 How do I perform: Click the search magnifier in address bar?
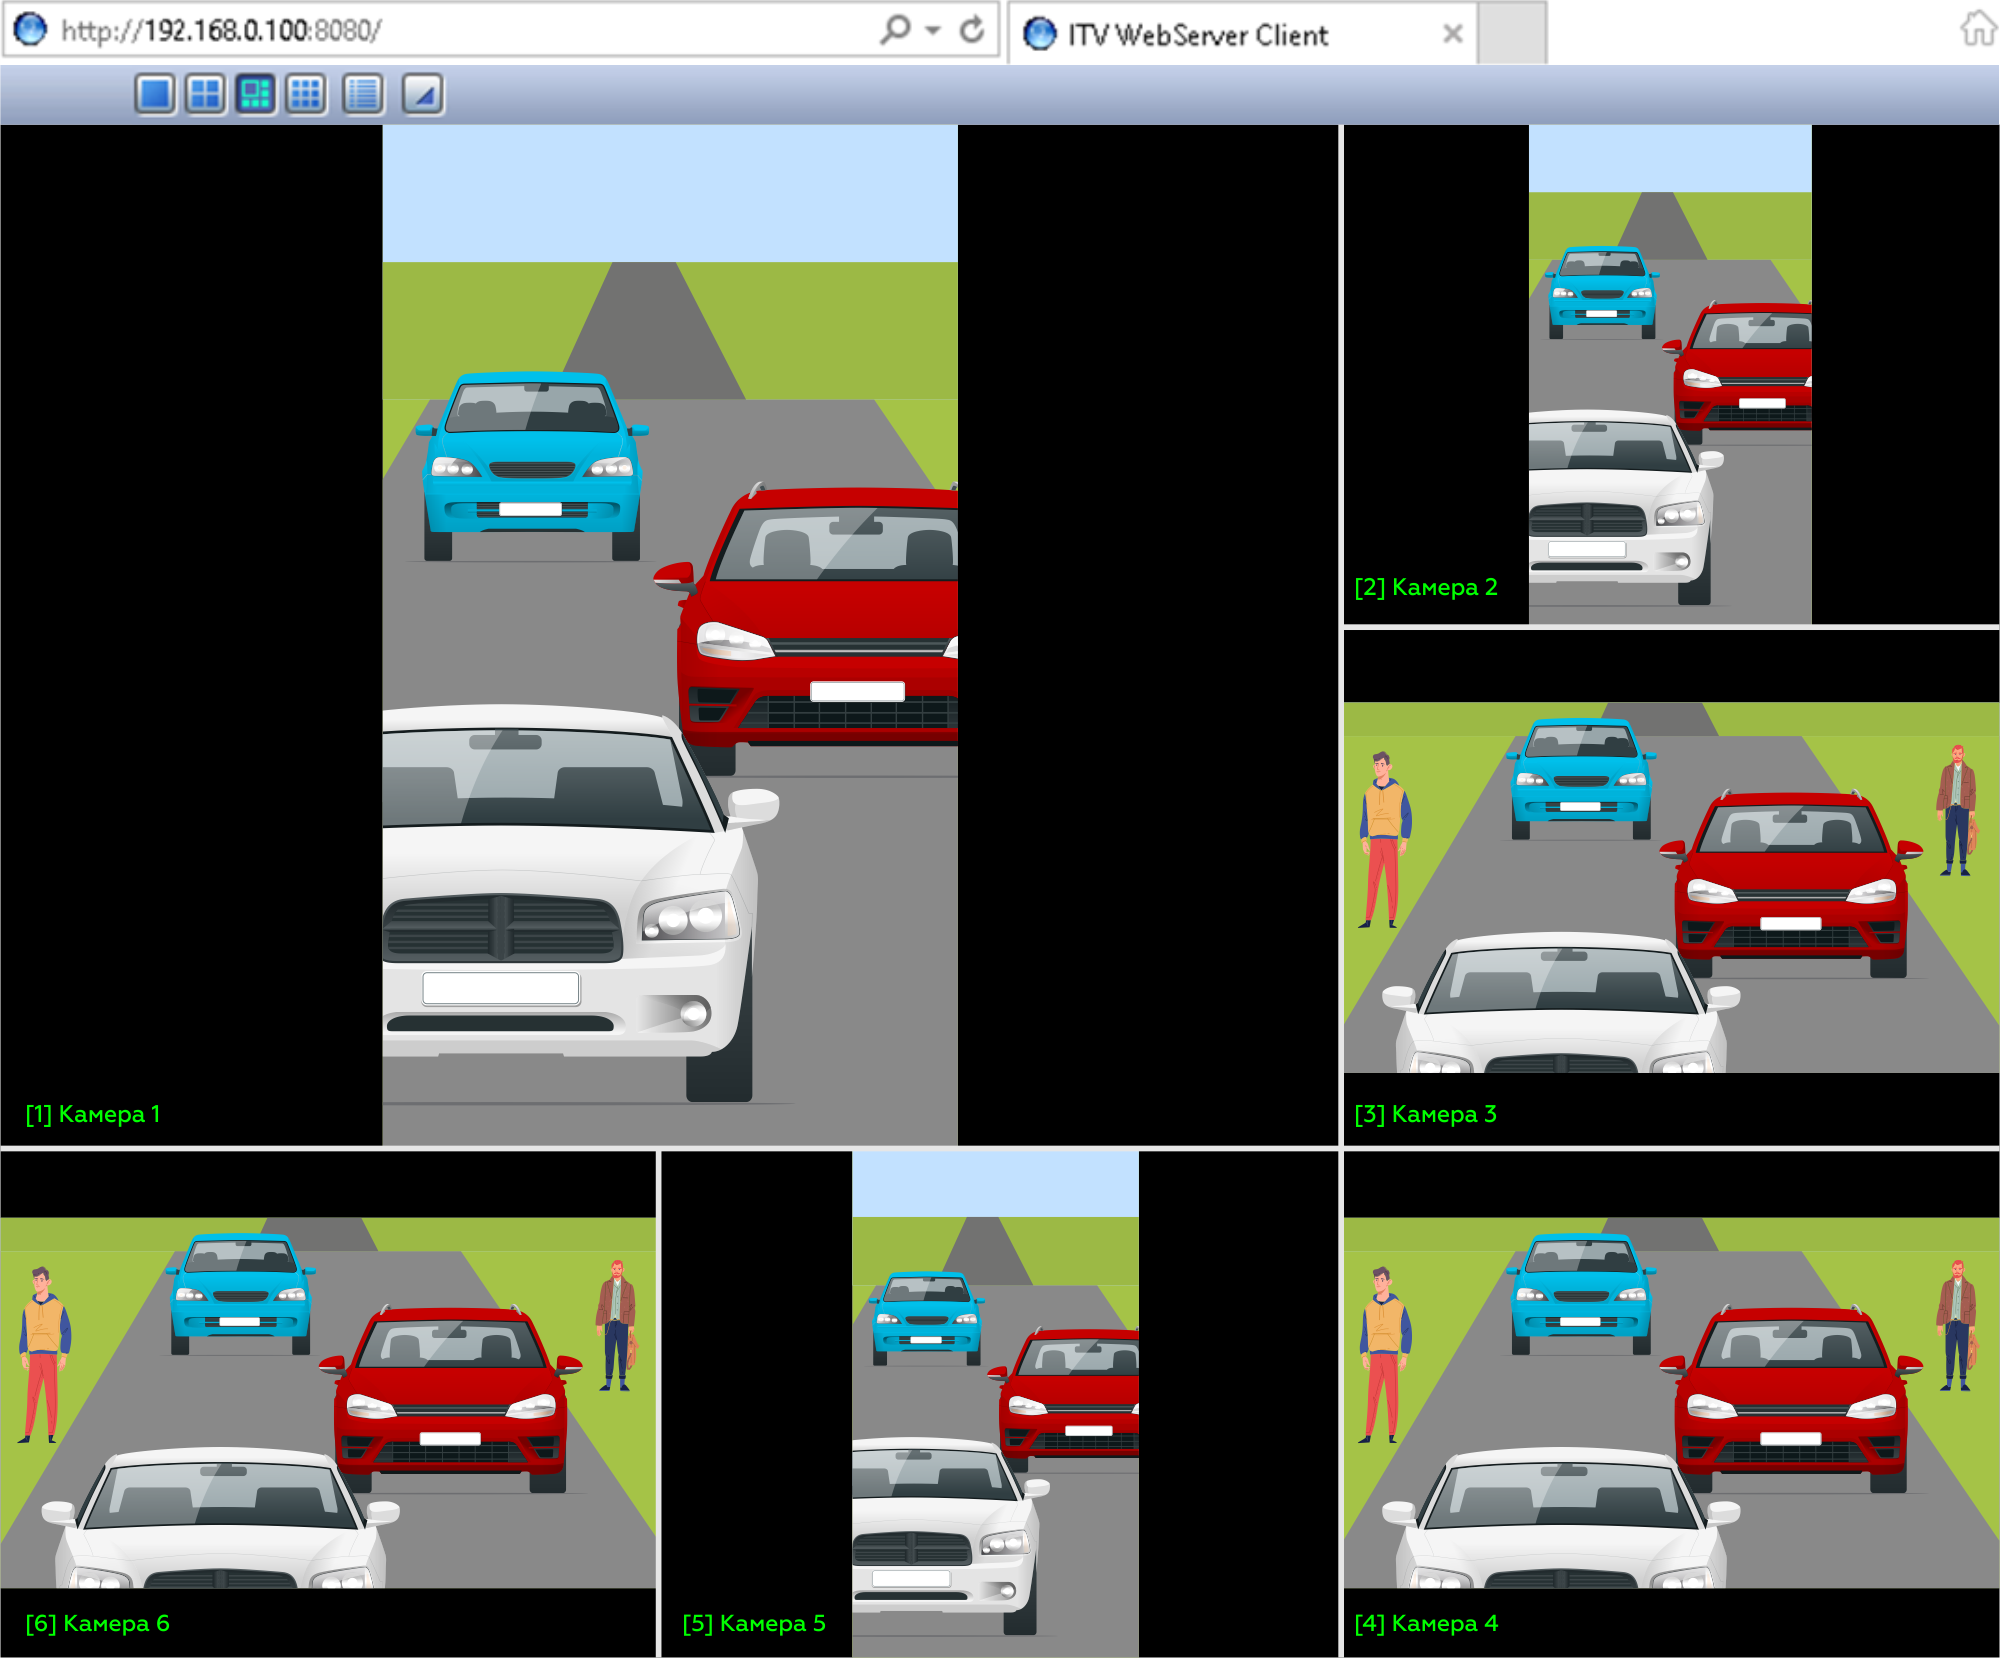pos(895,29)
